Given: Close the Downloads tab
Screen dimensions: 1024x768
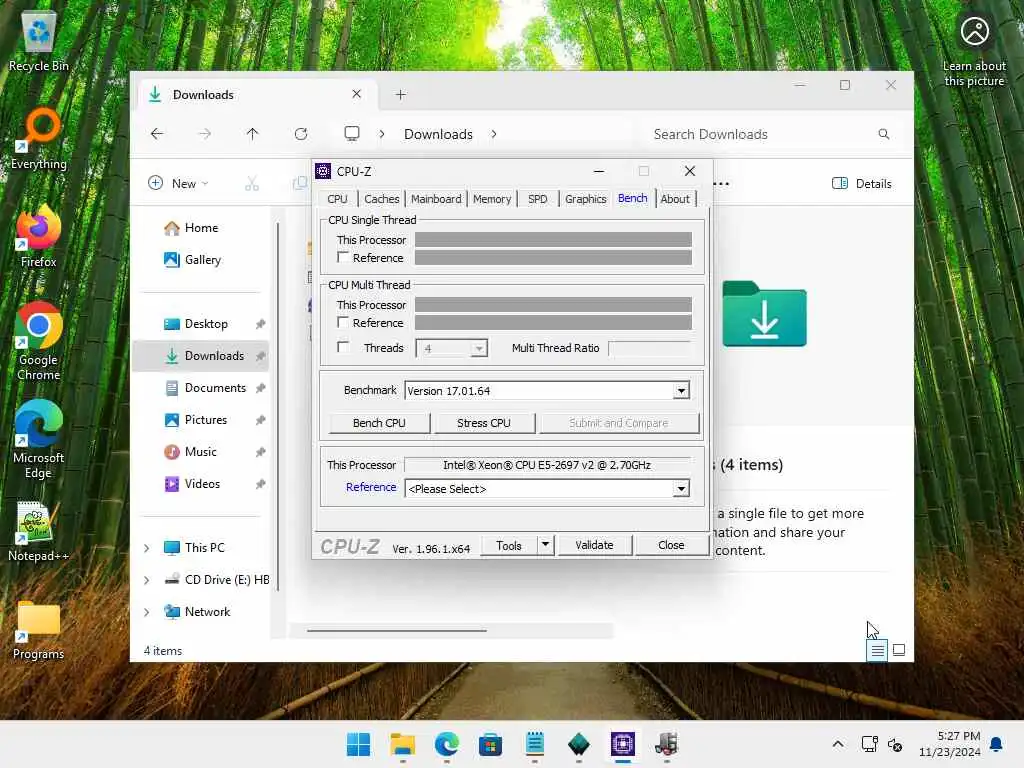Looking at the screenshot, I should [357, 94].
